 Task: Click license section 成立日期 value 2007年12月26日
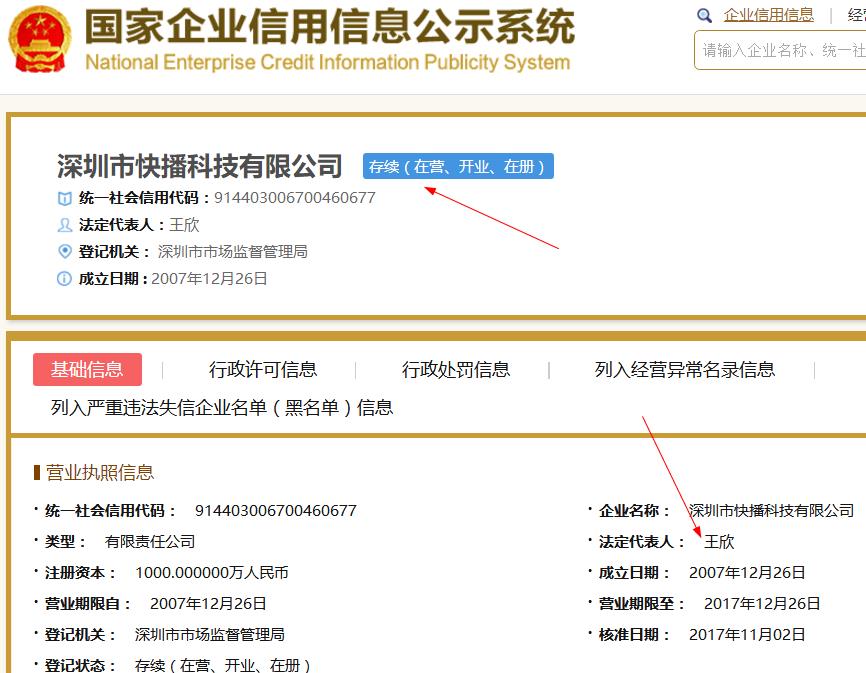(x=747, y=573)
